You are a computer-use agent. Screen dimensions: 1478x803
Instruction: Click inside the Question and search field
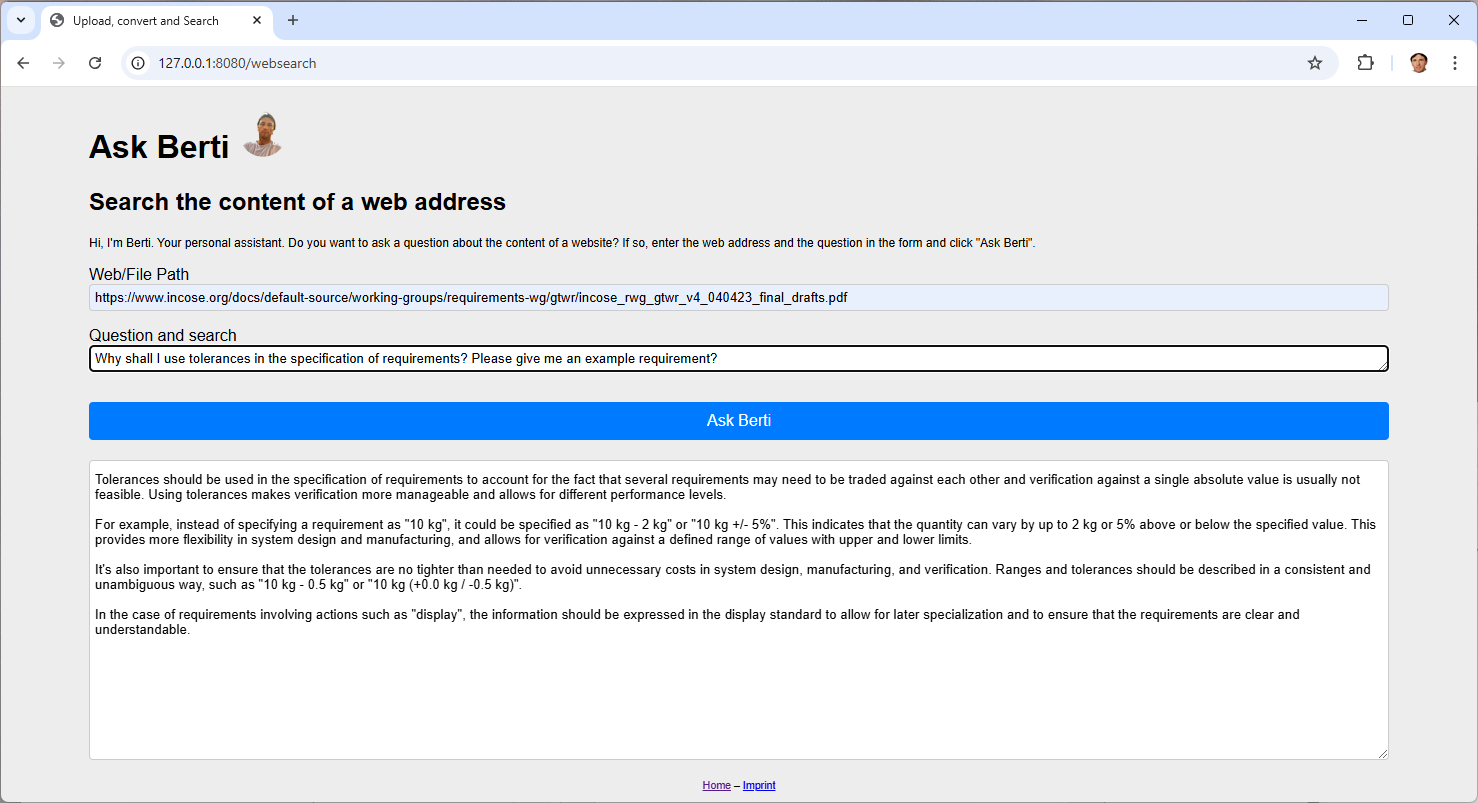738,358
